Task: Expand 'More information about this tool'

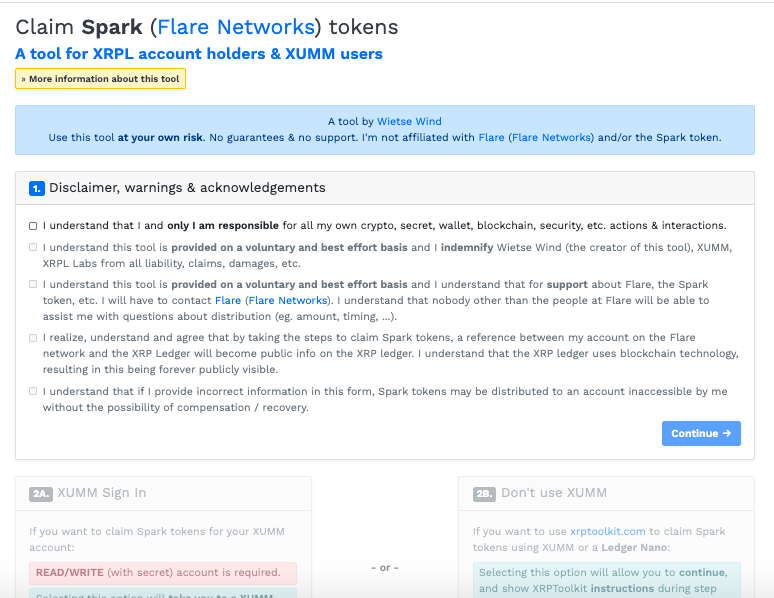Action: point(101,79)
